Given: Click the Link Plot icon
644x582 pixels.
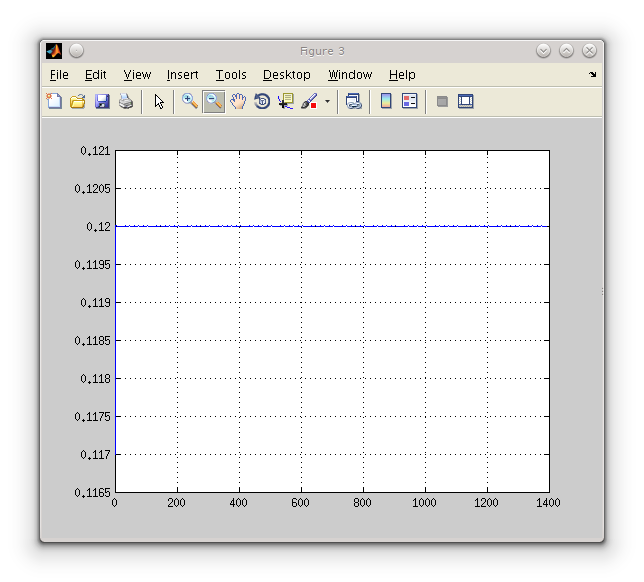Looking at the screenshot, I should pos(353,101).
